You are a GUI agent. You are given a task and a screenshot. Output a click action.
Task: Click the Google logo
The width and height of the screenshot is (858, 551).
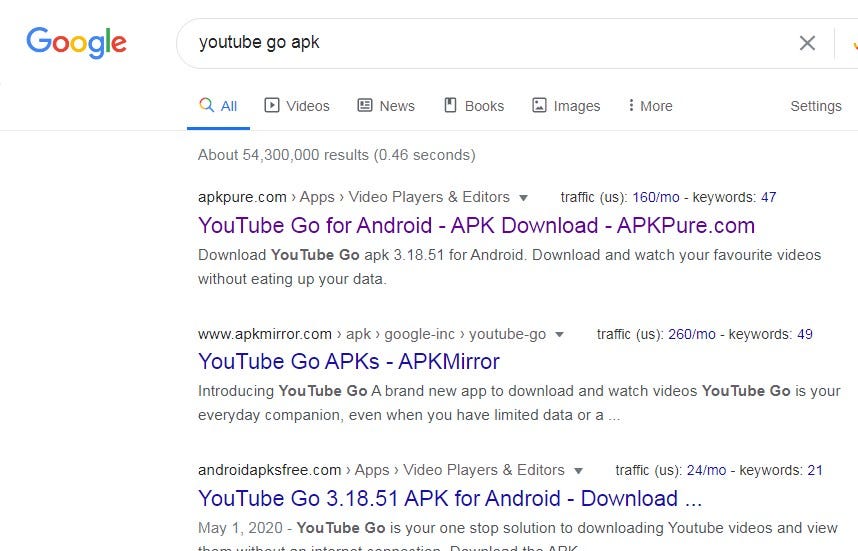[x=76, y=43]
